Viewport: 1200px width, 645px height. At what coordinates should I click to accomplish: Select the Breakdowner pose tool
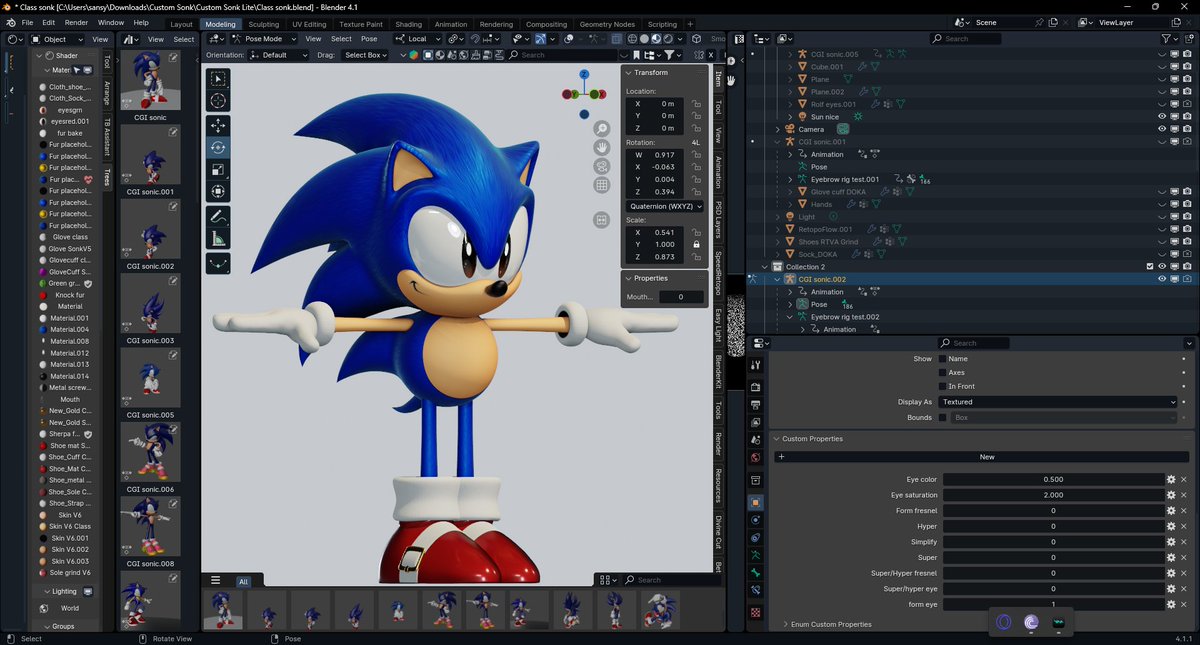(x=218, y=263)
